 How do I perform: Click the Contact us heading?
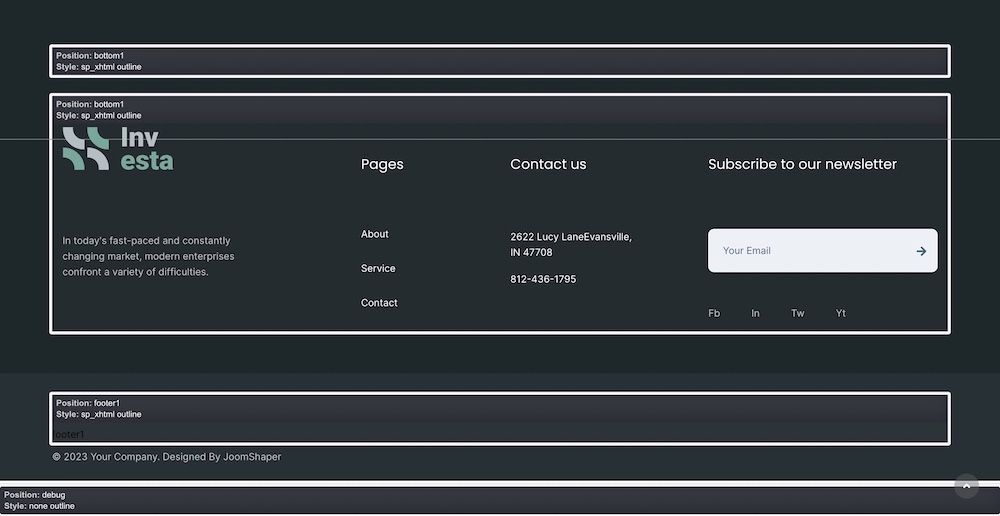tap(548, 165)
